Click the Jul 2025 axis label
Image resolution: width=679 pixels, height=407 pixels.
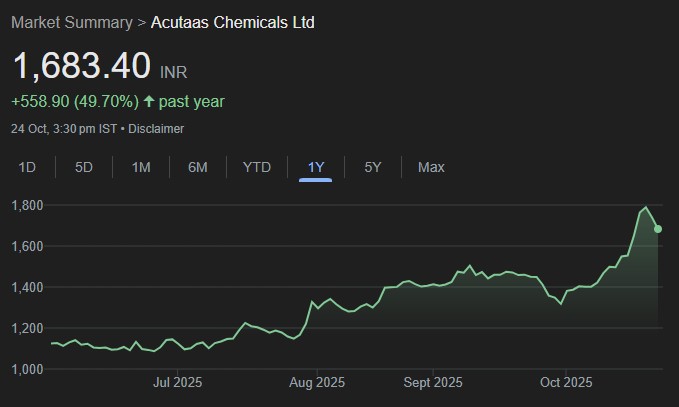click(x=178, y=382)
